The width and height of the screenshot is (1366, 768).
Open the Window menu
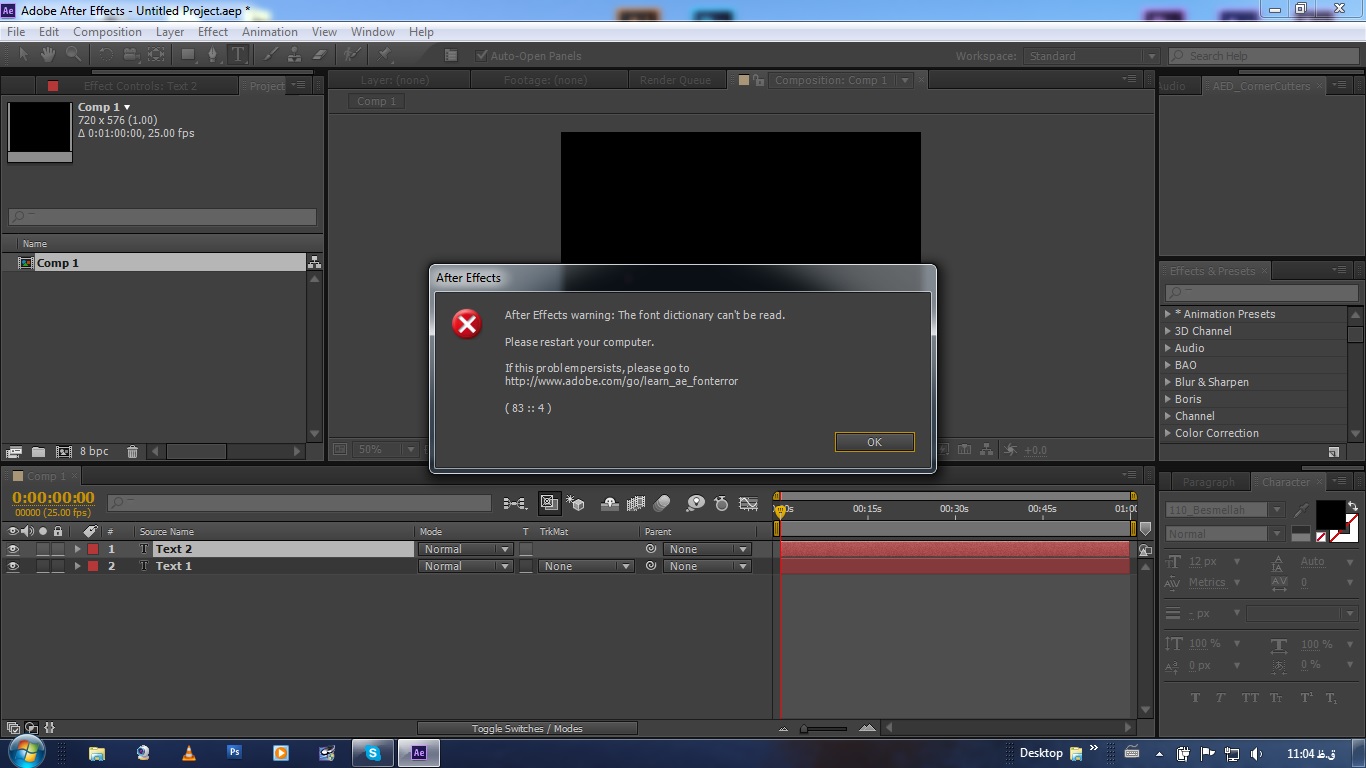click(373, 32)
